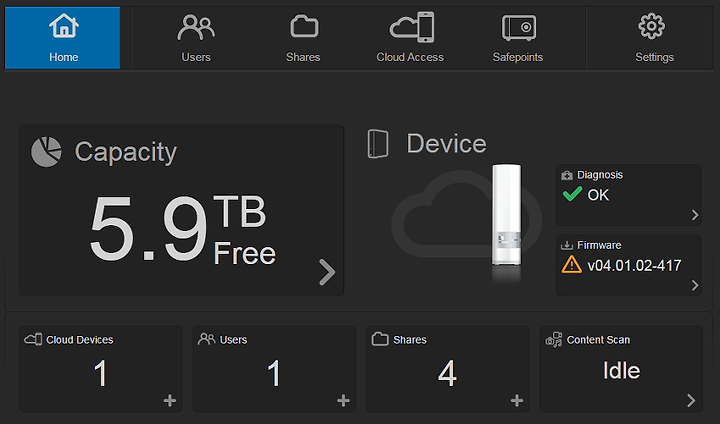Screen dimensions: 720x424
Task: Add a cloud device with plus button
Action: pyautogui.click(x=169, y=401)
